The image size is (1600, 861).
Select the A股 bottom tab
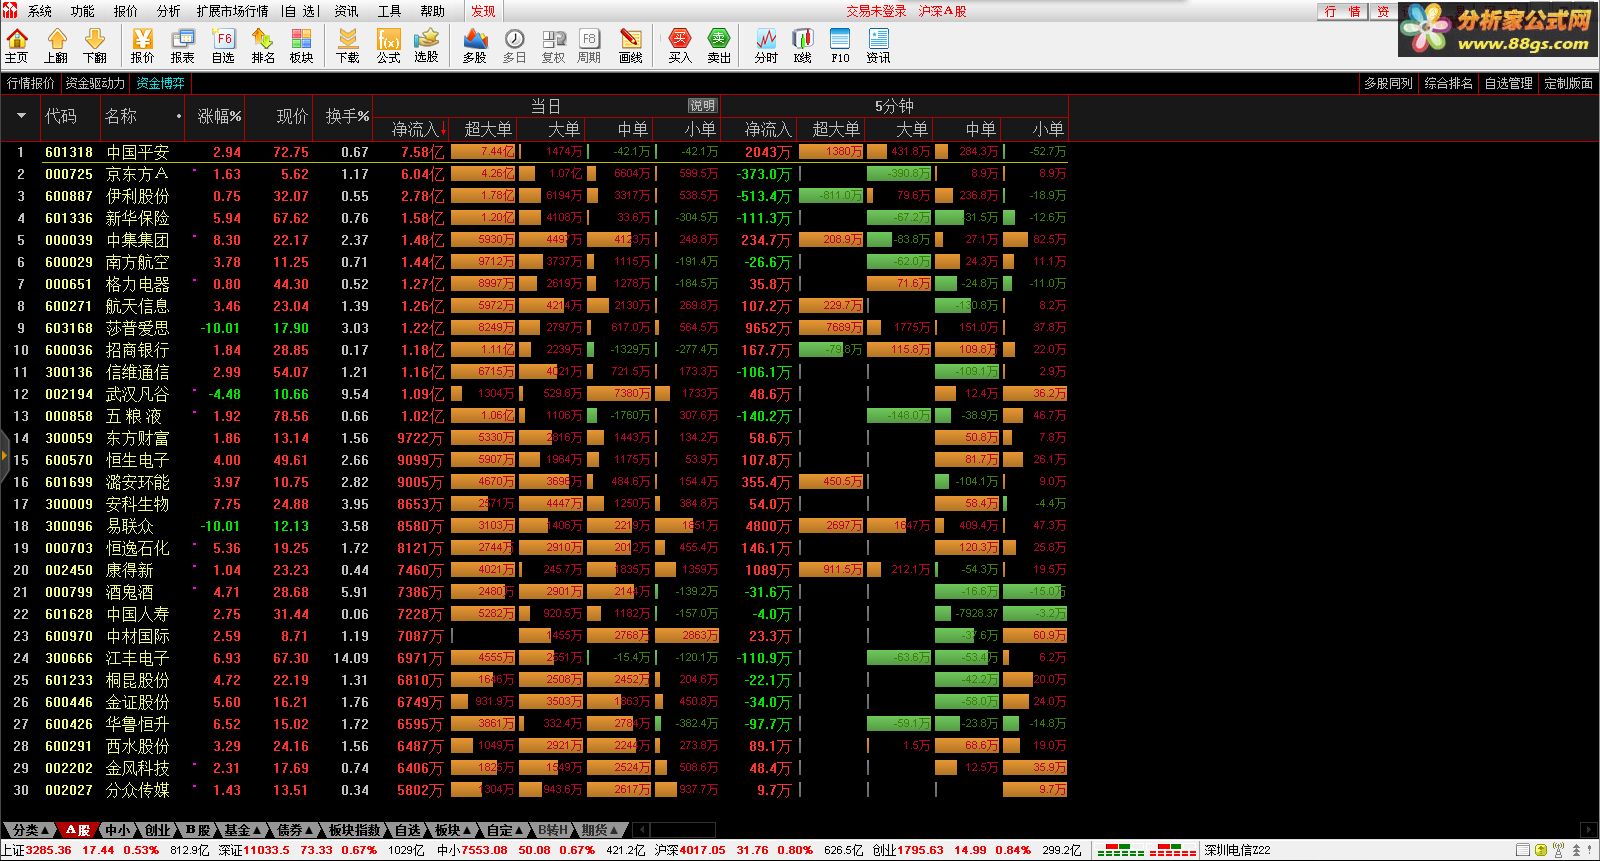(x=78, y=830)
